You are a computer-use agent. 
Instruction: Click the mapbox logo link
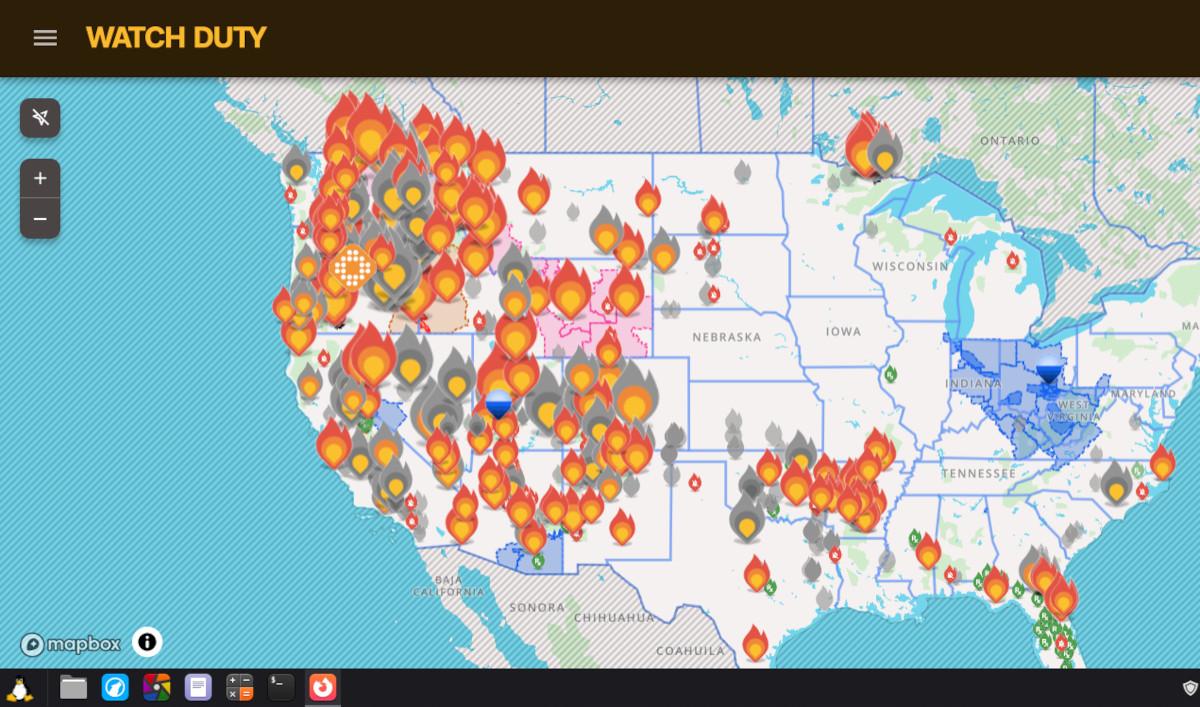pyautogui.click(x=70, y=644)
